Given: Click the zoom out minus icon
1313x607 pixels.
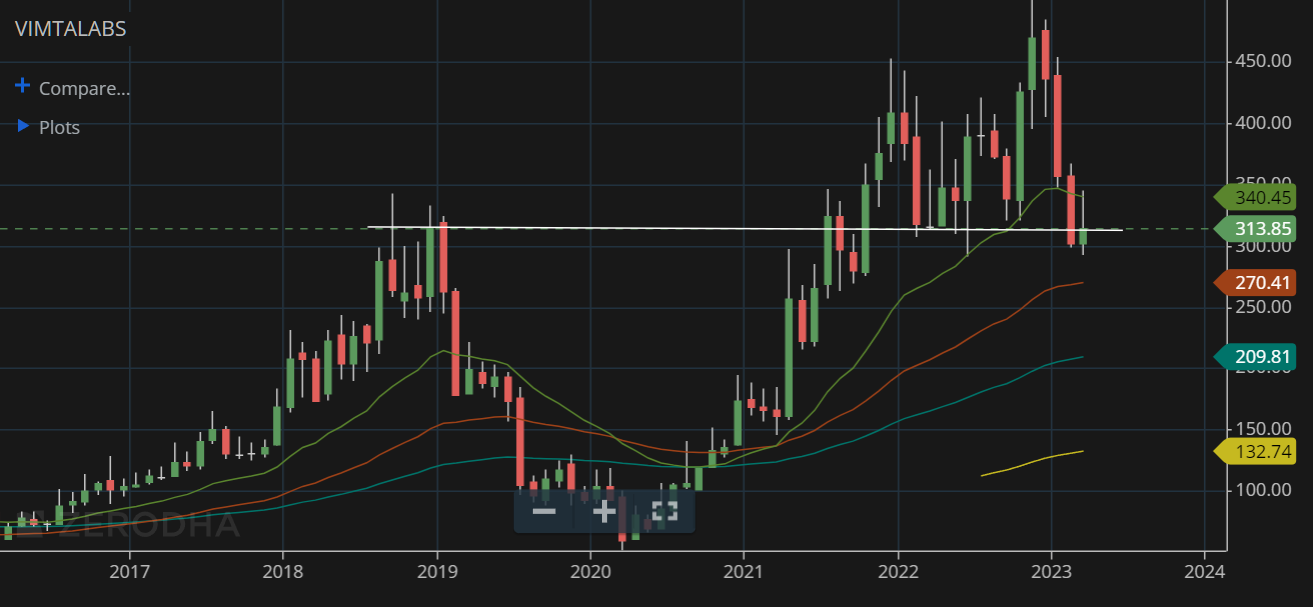Looking at the screenshot, I should (x=544, y=512).
